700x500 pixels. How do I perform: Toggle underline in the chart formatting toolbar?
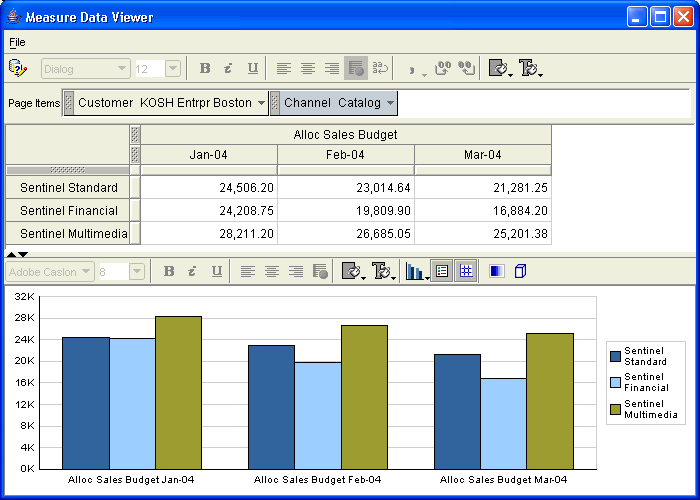tap(216, 271)
